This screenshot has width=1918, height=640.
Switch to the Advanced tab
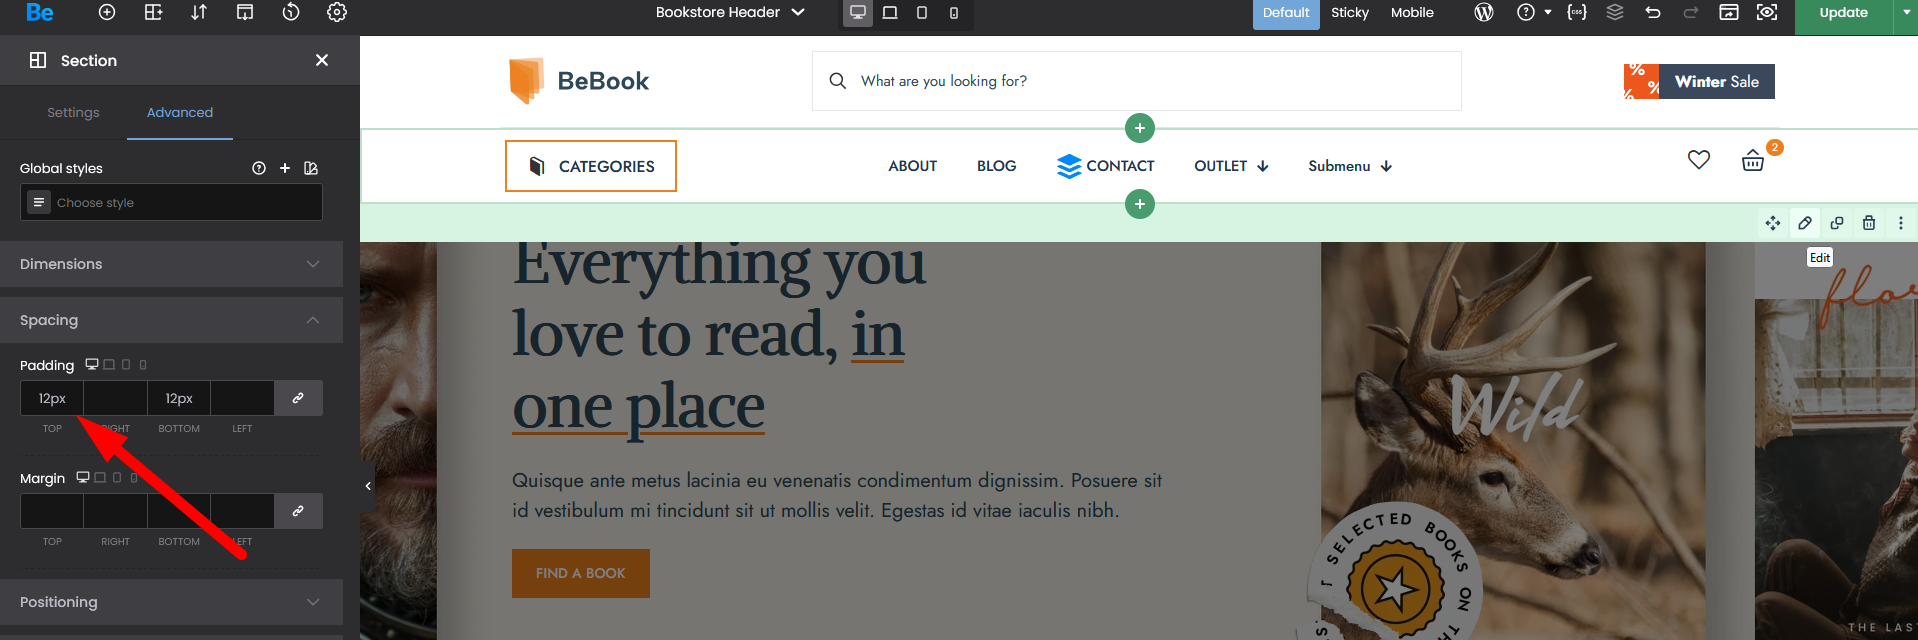coord(180,112)
